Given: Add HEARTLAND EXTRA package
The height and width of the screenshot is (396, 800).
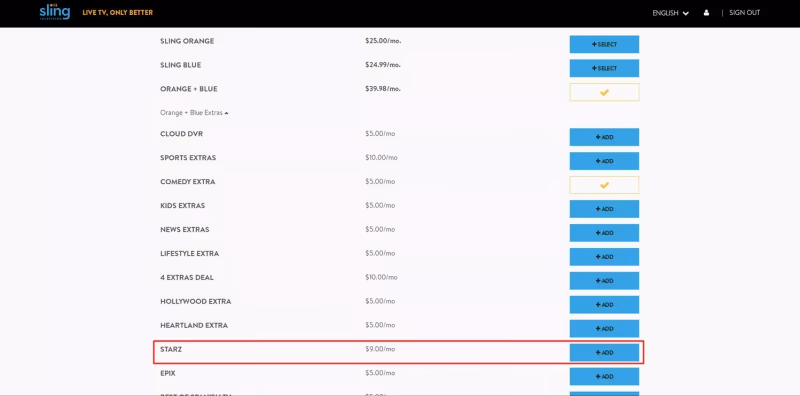Looking at the screenshot, I should coord(604,329).
